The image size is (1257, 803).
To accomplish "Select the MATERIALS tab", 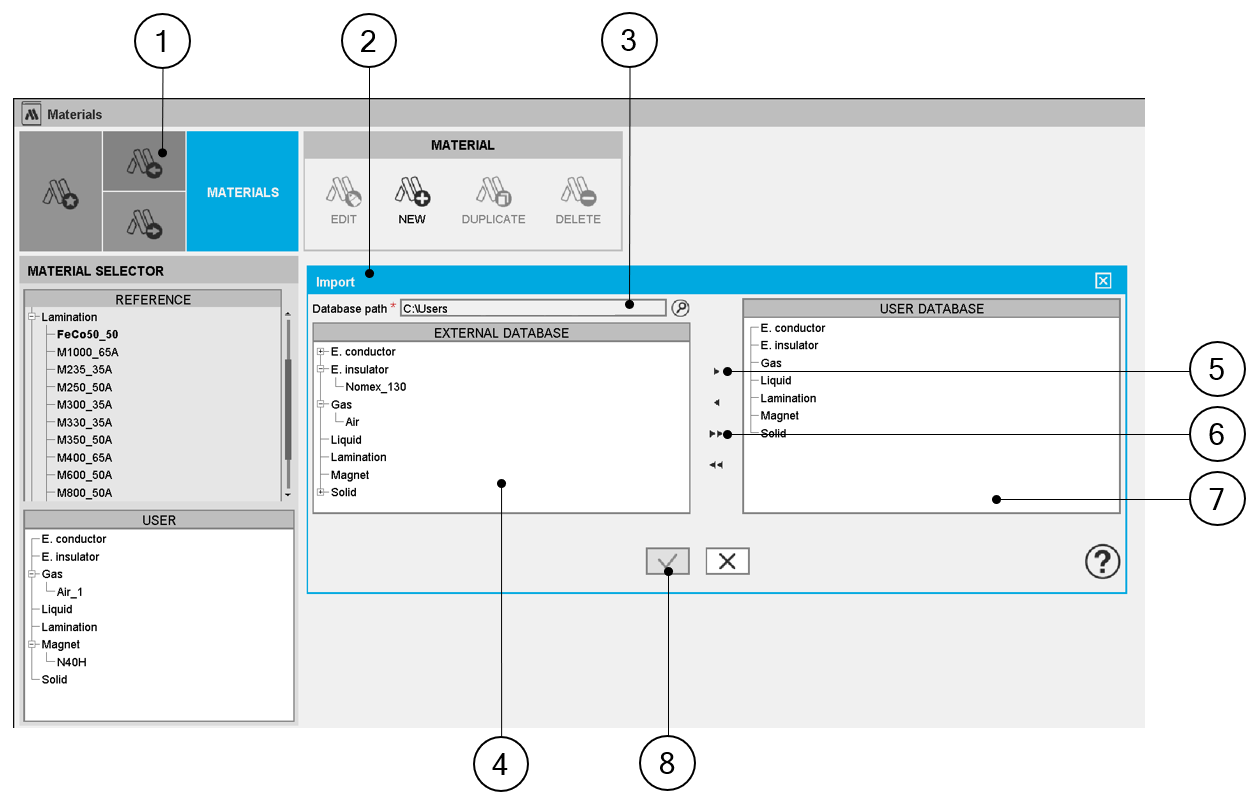I will click(242, 192).
